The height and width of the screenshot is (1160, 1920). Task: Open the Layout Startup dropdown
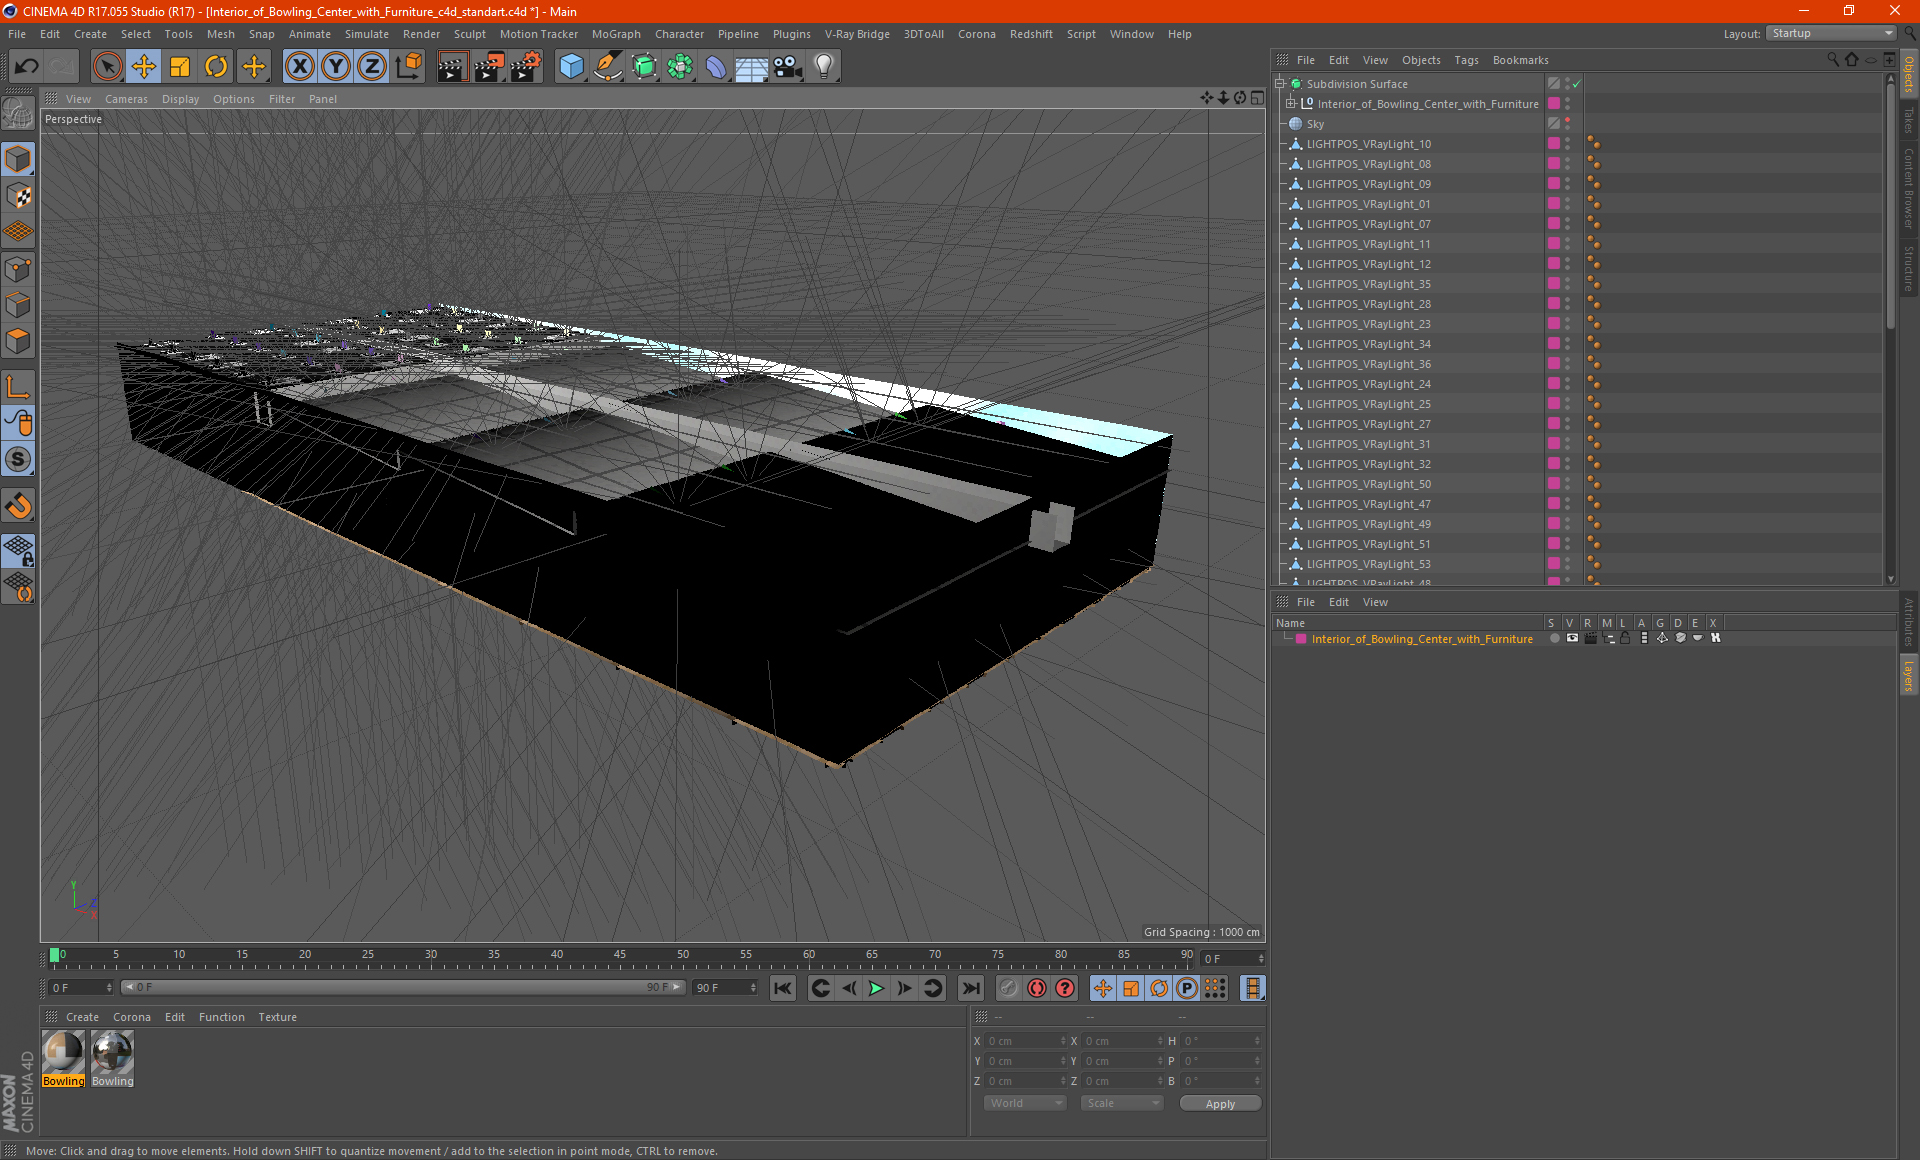tap(1831, 33)
